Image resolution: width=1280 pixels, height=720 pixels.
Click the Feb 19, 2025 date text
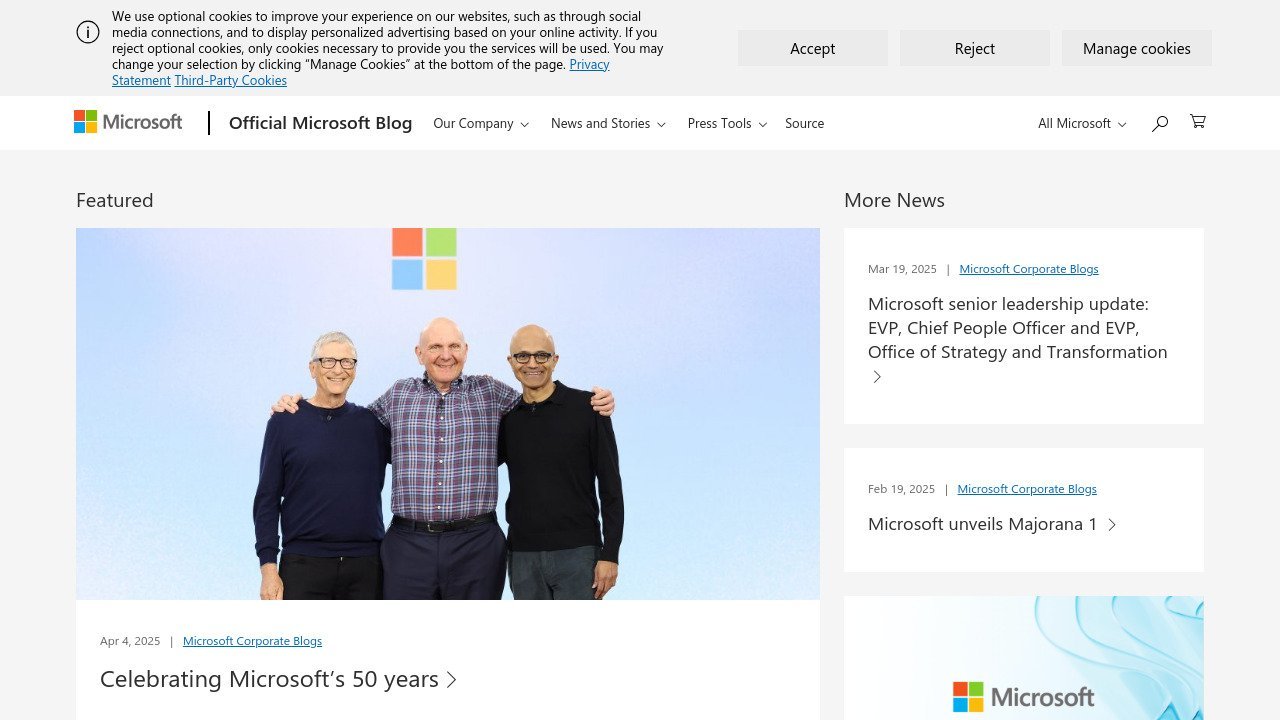point(901,489)
